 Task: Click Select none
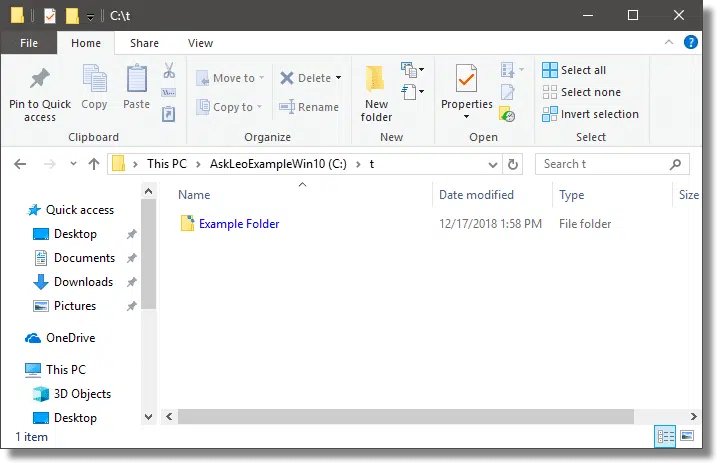[x=582, y=92]
